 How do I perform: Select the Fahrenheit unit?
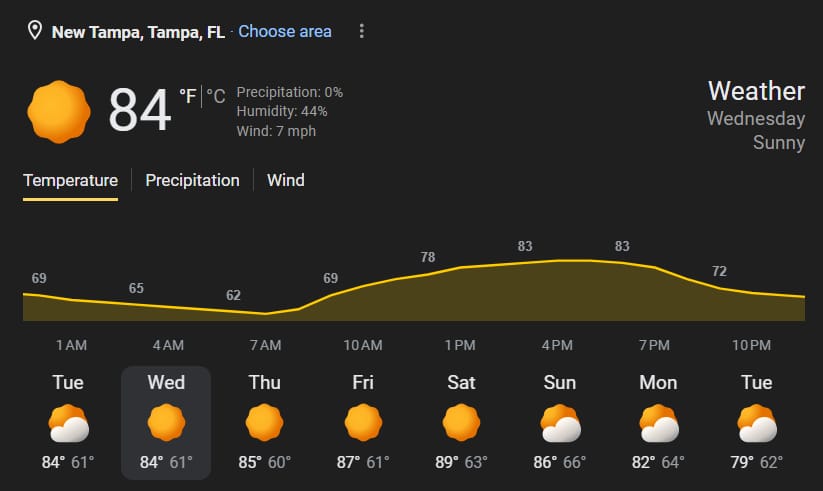[187, 96]
